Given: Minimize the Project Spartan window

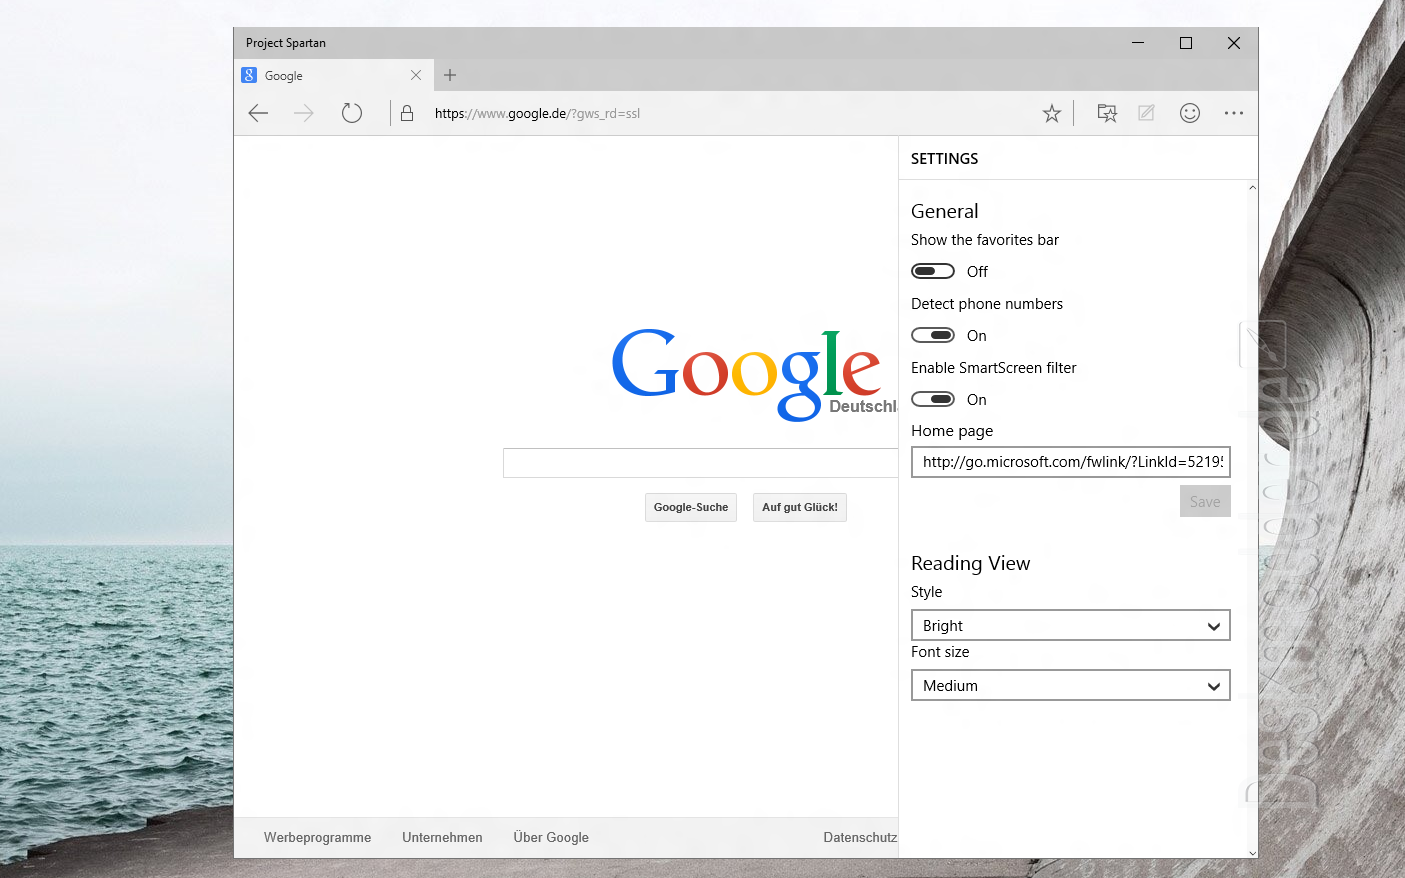Looking at the screenshot, I should [1138, 43].
